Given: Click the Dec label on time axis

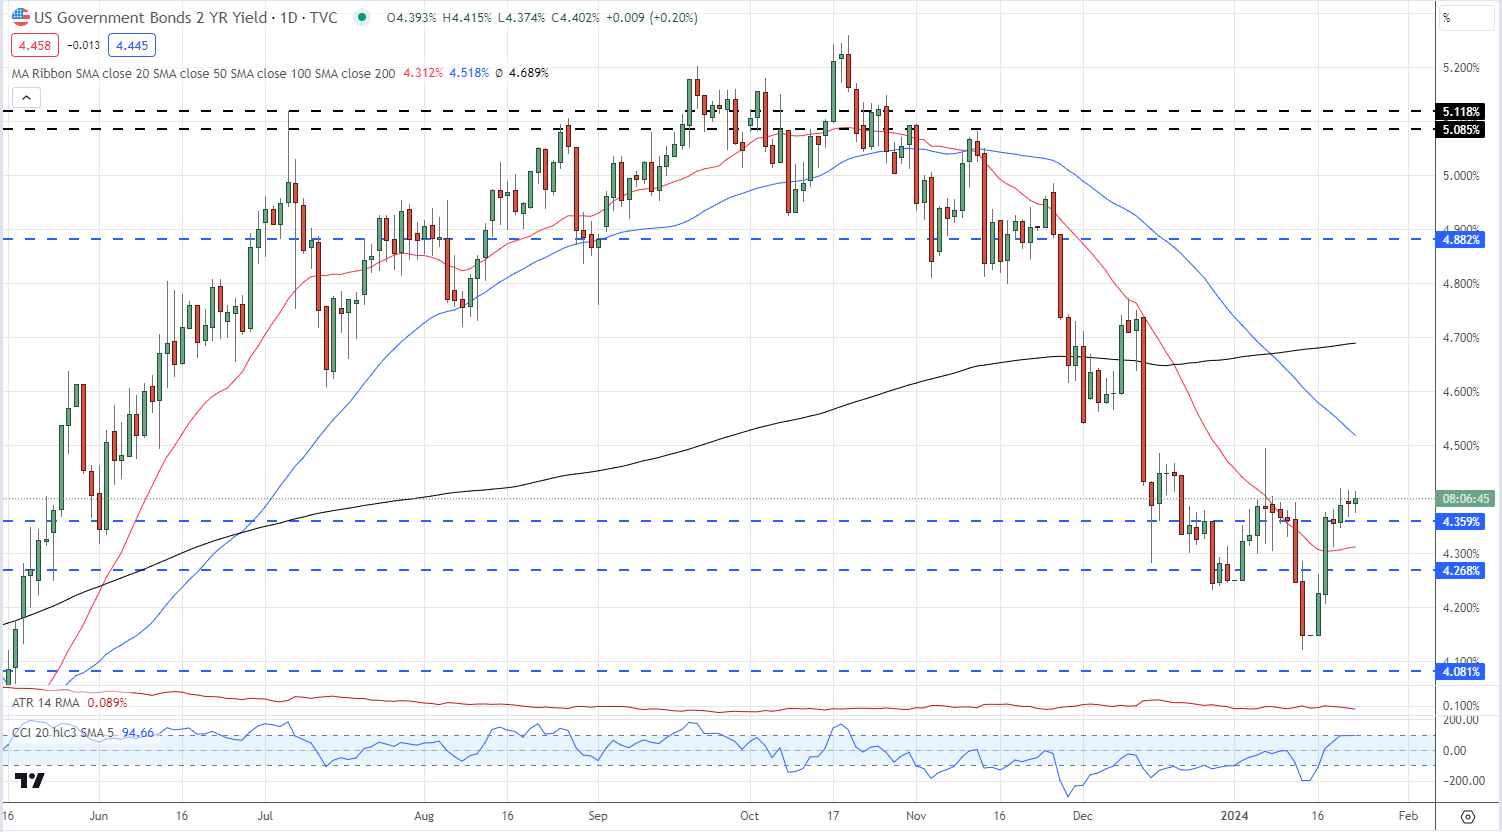Looking at the screenshot, I should (x=1082, y=816).
